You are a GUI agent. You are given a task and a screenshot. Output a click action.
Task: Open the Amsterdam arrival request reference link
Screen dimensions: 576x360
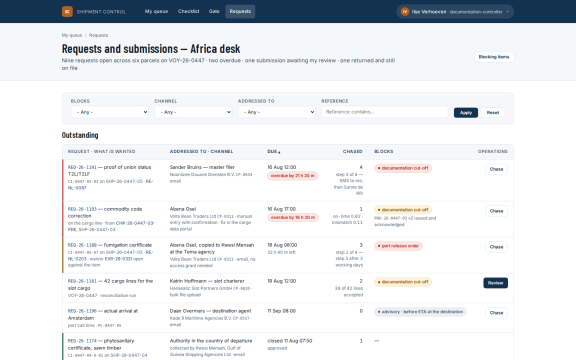(82, 311)
